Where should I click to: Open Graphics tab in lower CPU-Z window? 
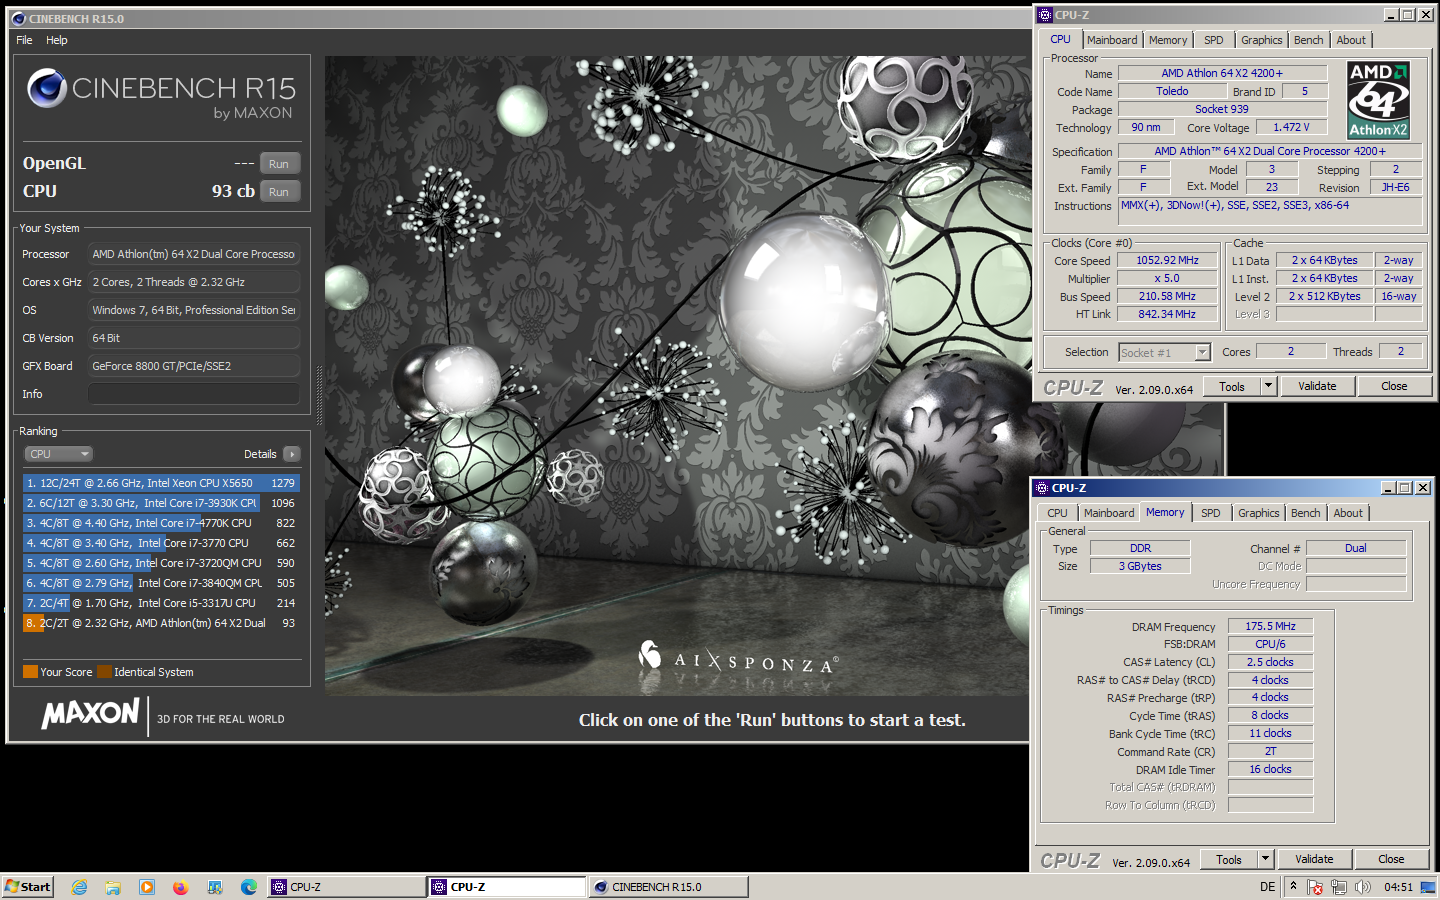pyautogui.click(x=1258, y=513)
